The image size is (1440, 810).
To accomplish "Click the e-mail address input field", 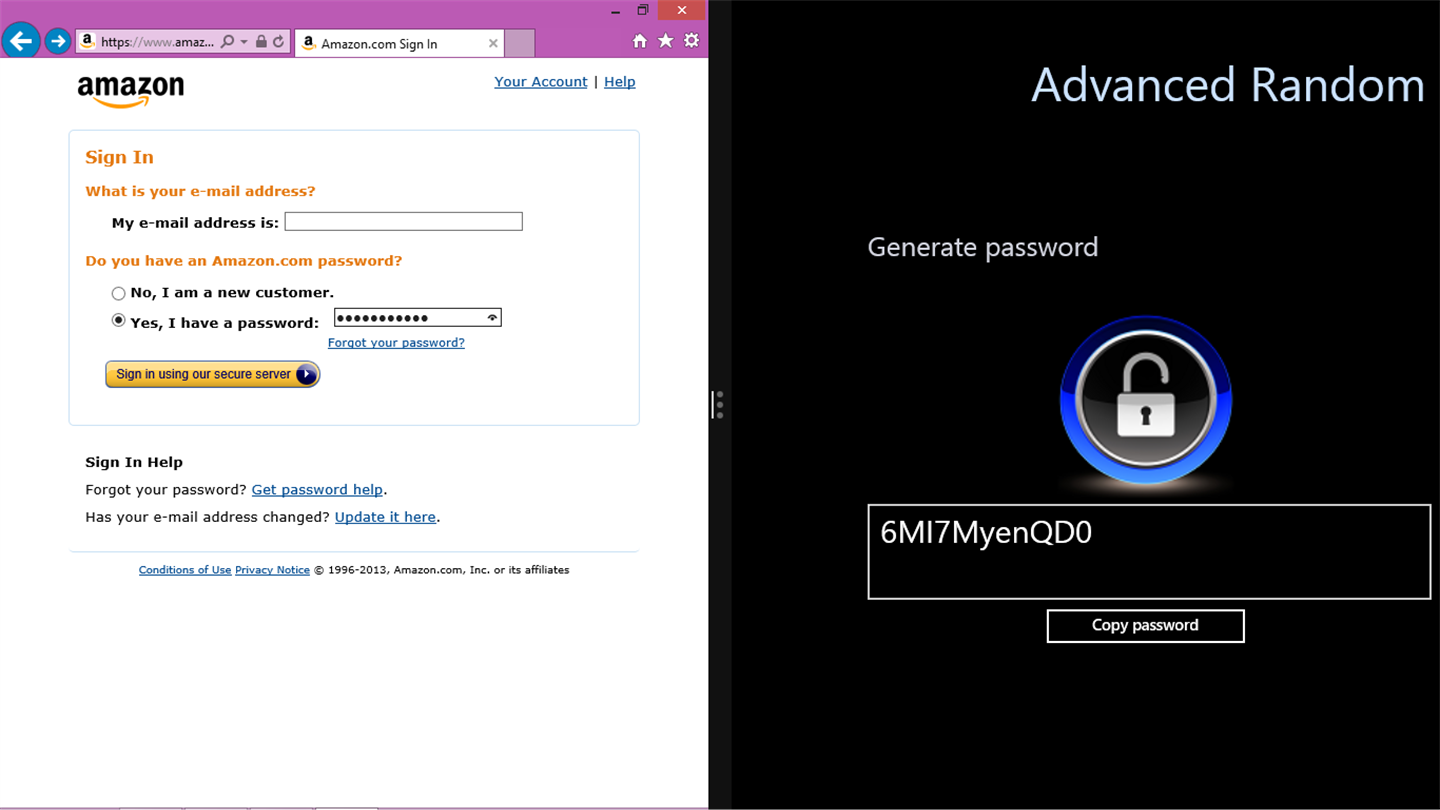I will [404, 222].
